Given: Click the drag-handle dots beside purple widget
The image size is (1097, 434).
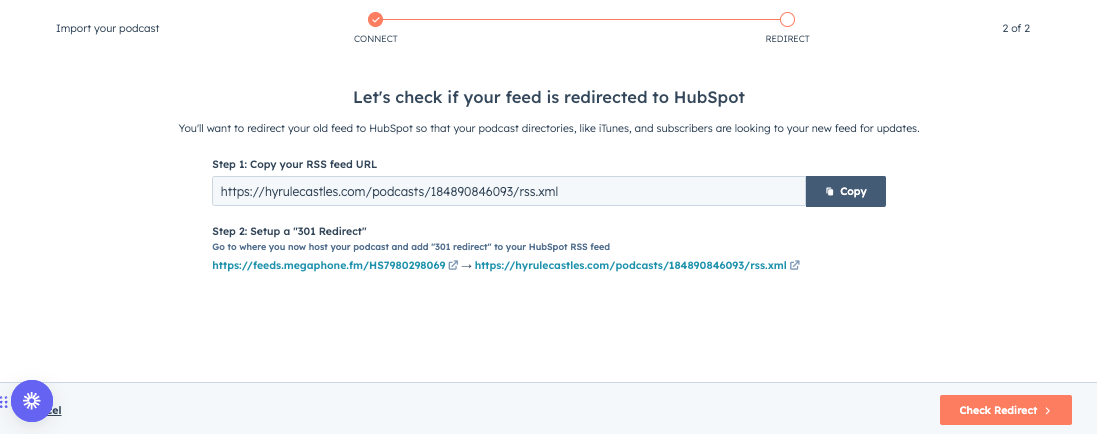Looking at the screenshot, I should (x=3, y=402).
